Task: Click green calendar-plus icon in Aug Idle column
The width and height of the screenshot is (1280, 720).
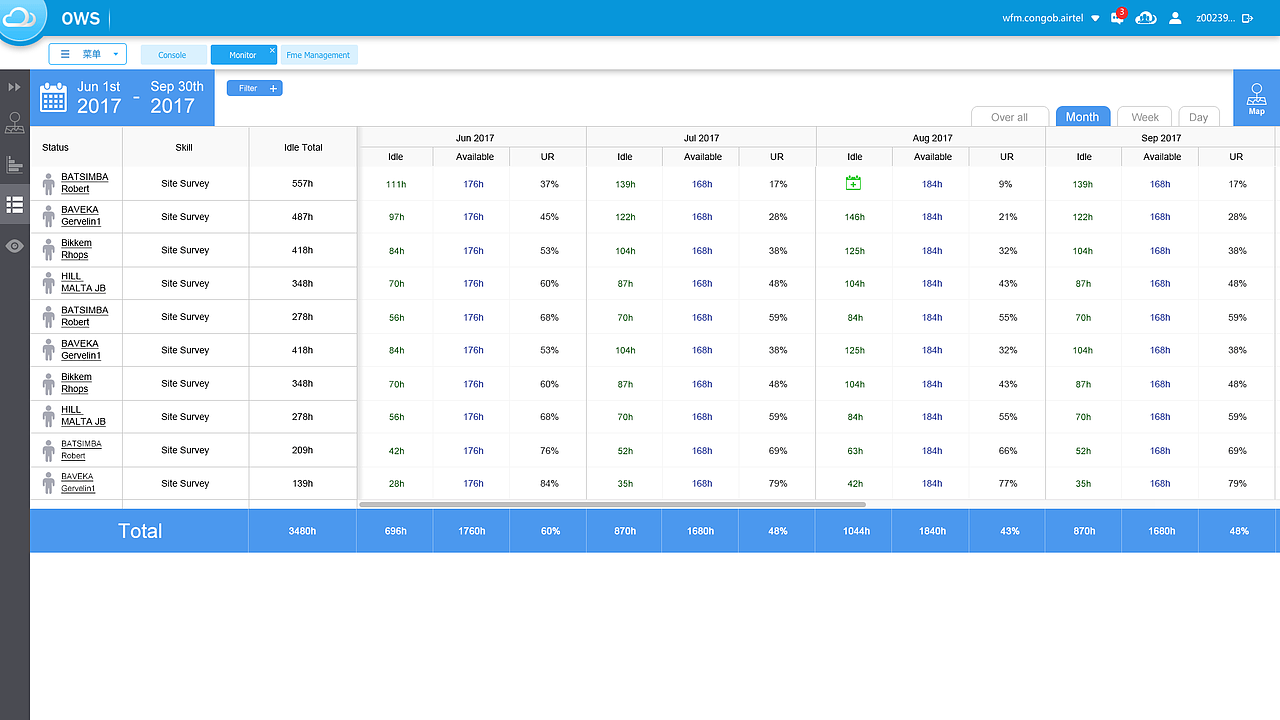Action: (x=853, y=183)
